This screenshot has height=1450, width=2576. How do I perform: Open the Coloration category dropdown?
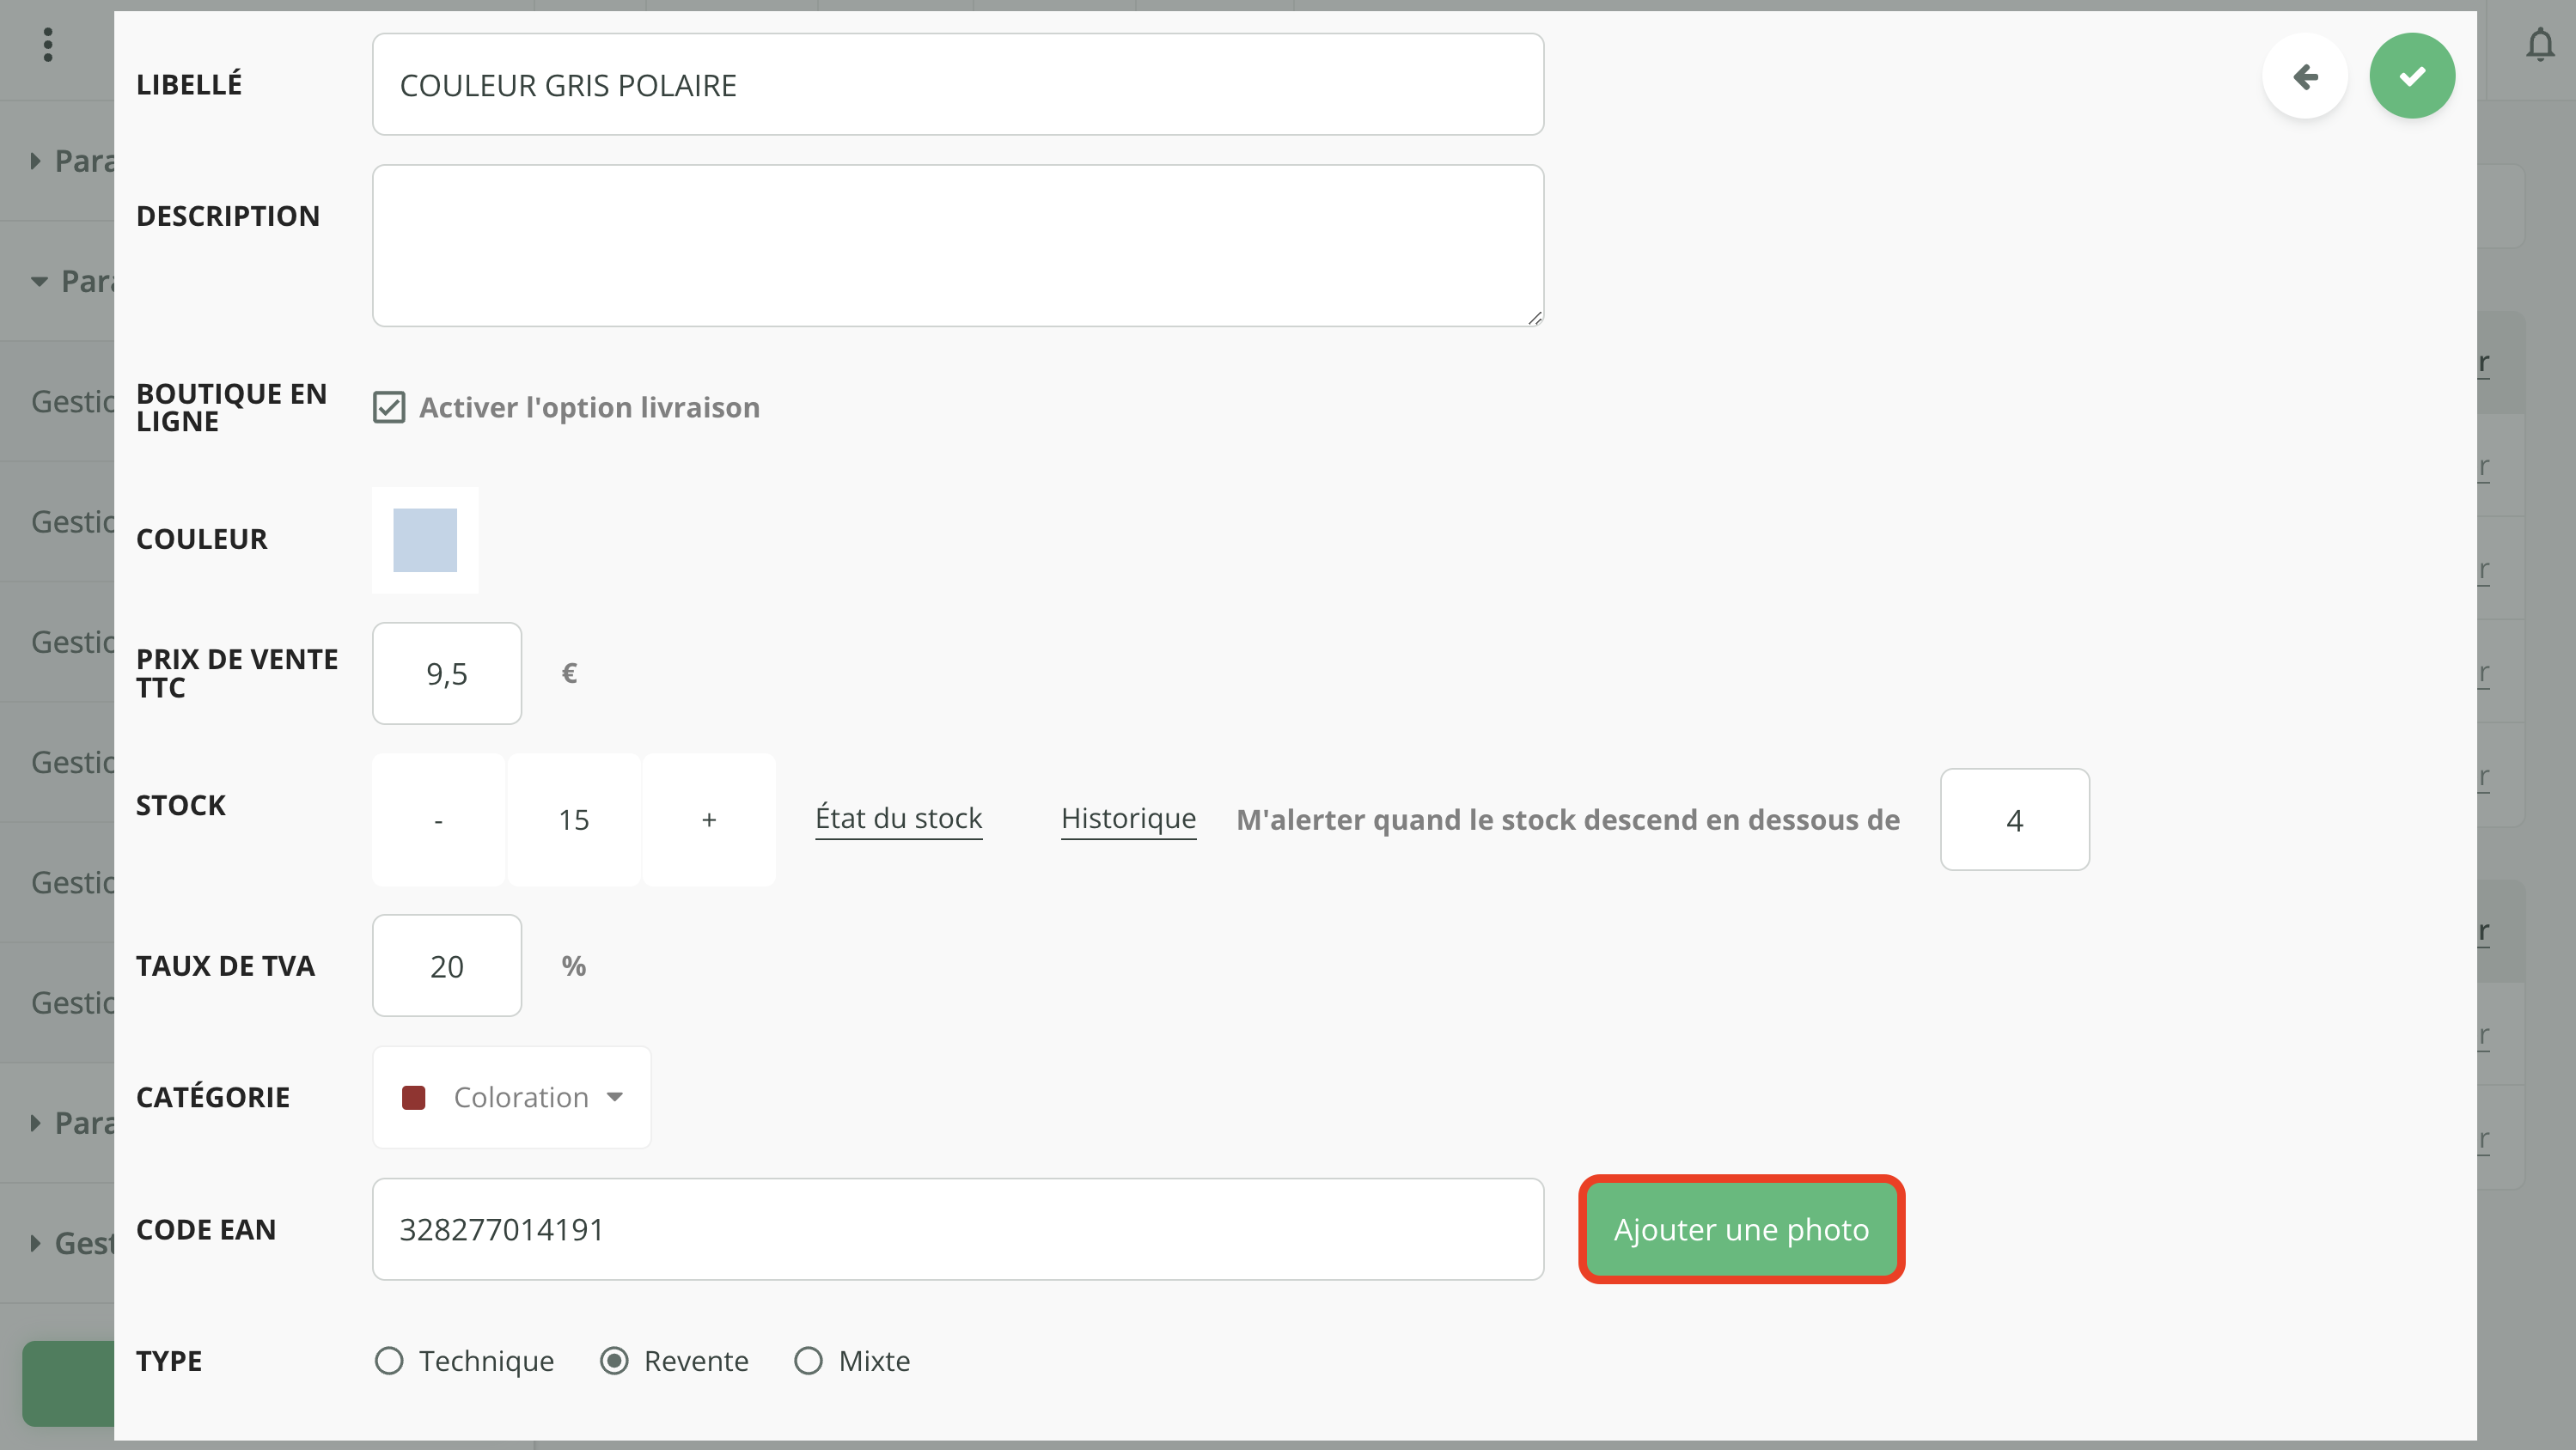[512, 1097]
